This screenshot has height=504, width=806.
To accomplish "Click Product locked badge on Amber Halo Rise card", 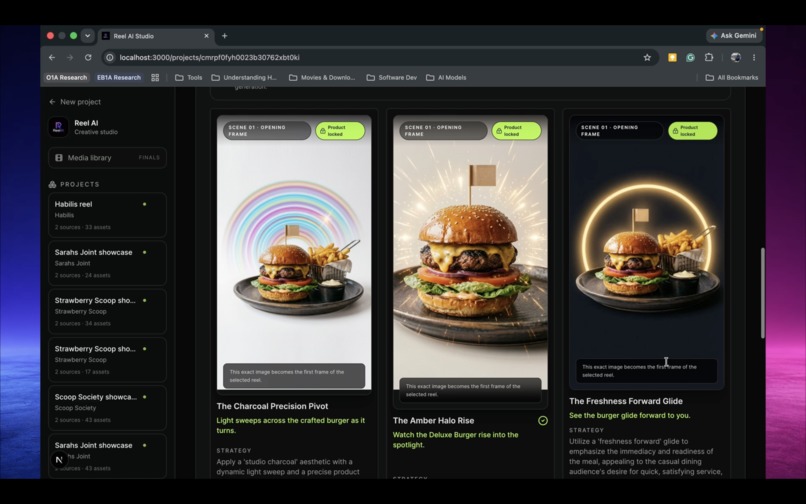I will [517, 131].
